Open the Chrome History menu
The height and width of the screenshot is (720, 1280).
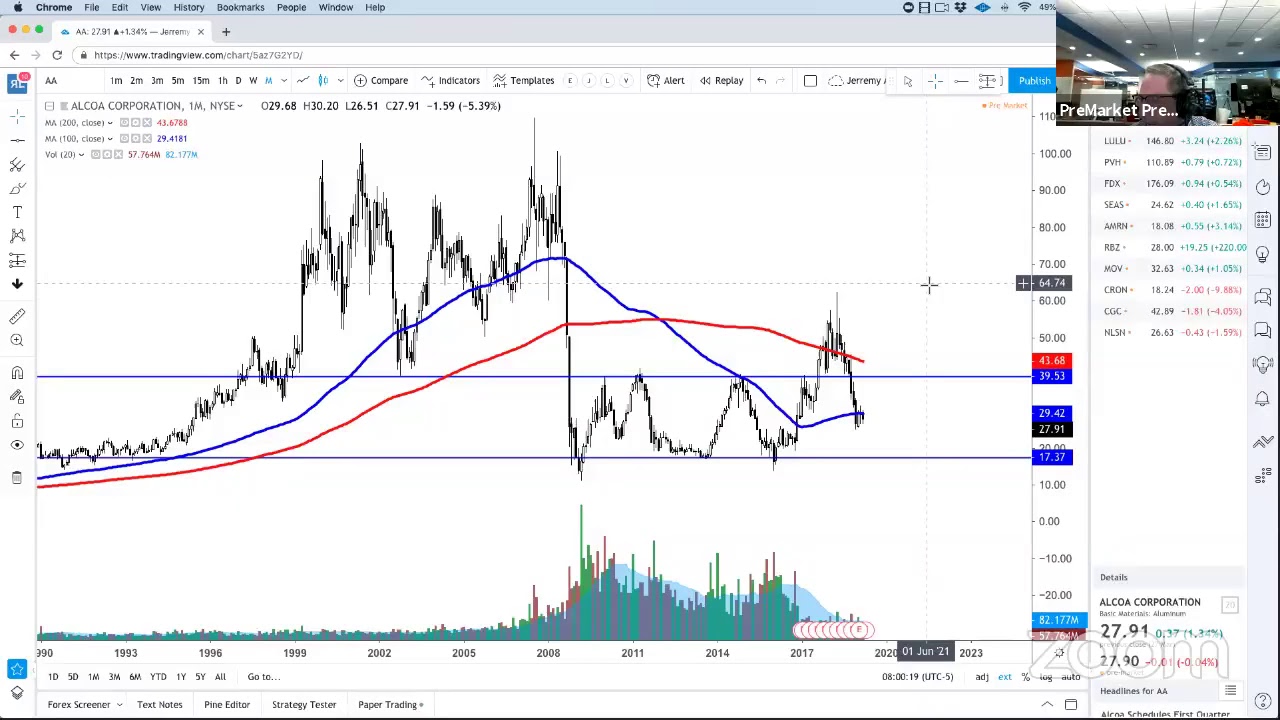click(x=188, y=7)
